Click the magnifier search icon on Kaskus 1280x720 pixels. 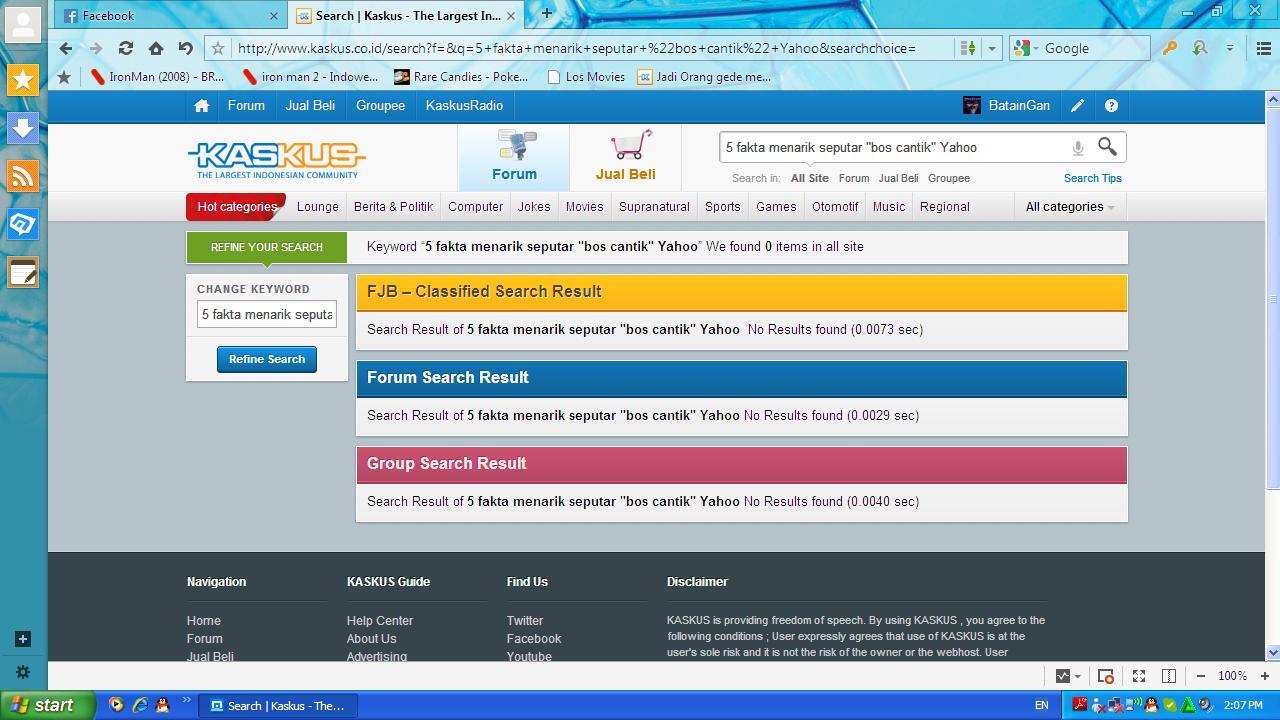[1107, 147]
